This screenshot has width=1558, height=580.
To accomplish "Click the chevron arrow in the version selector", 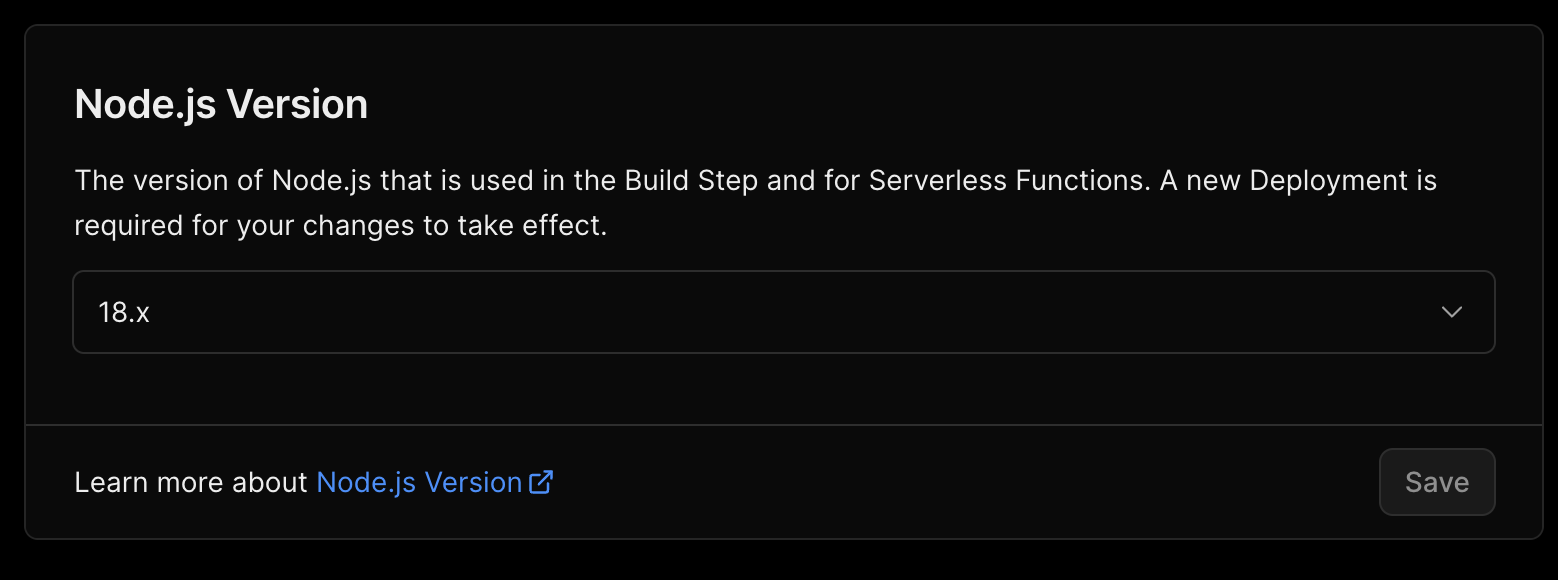I will click(x=1452, y=312).
